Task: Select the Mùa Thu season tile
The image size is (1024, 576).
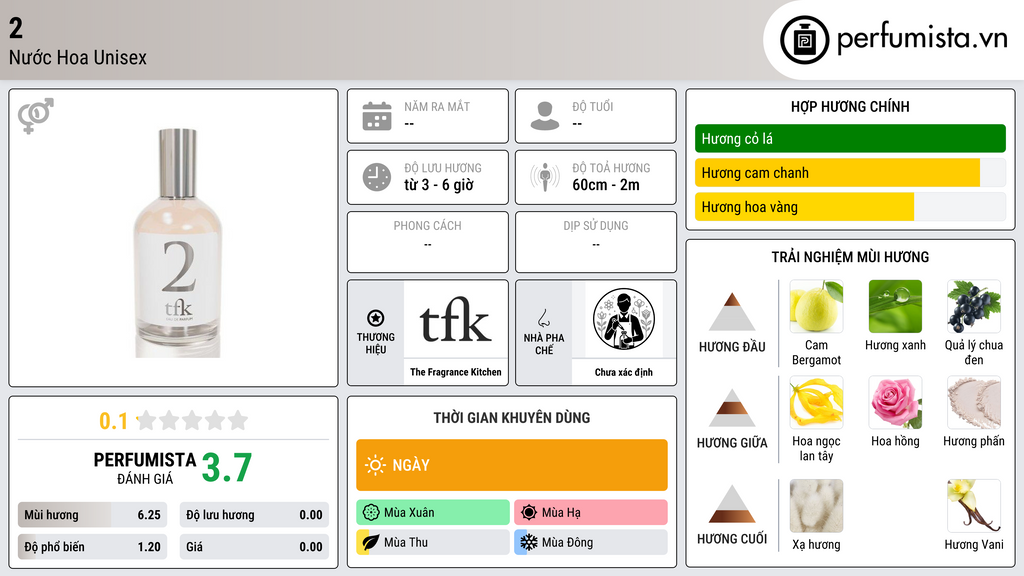Action: coord(432,542)
